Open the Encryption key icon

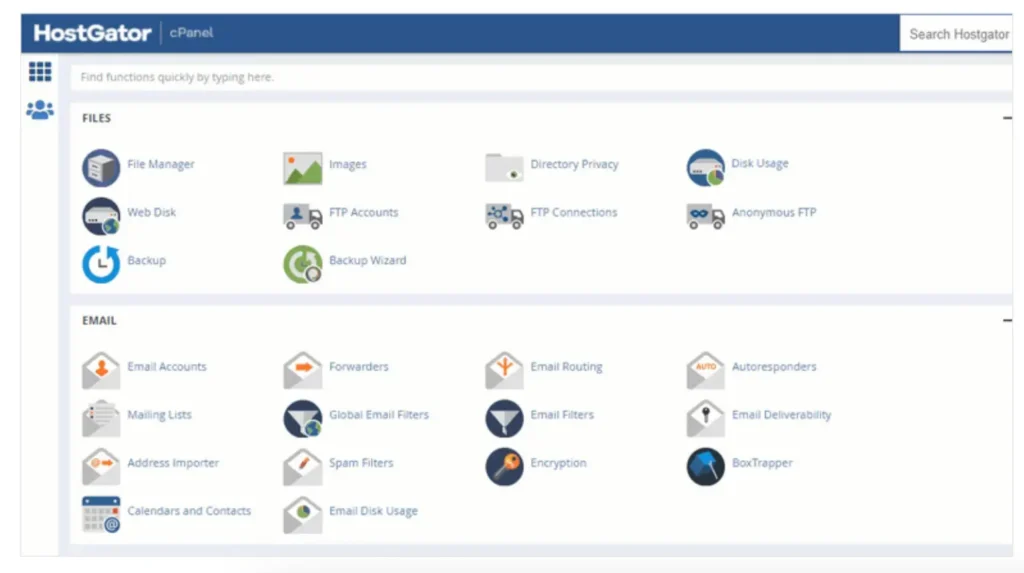coord(504,467)
